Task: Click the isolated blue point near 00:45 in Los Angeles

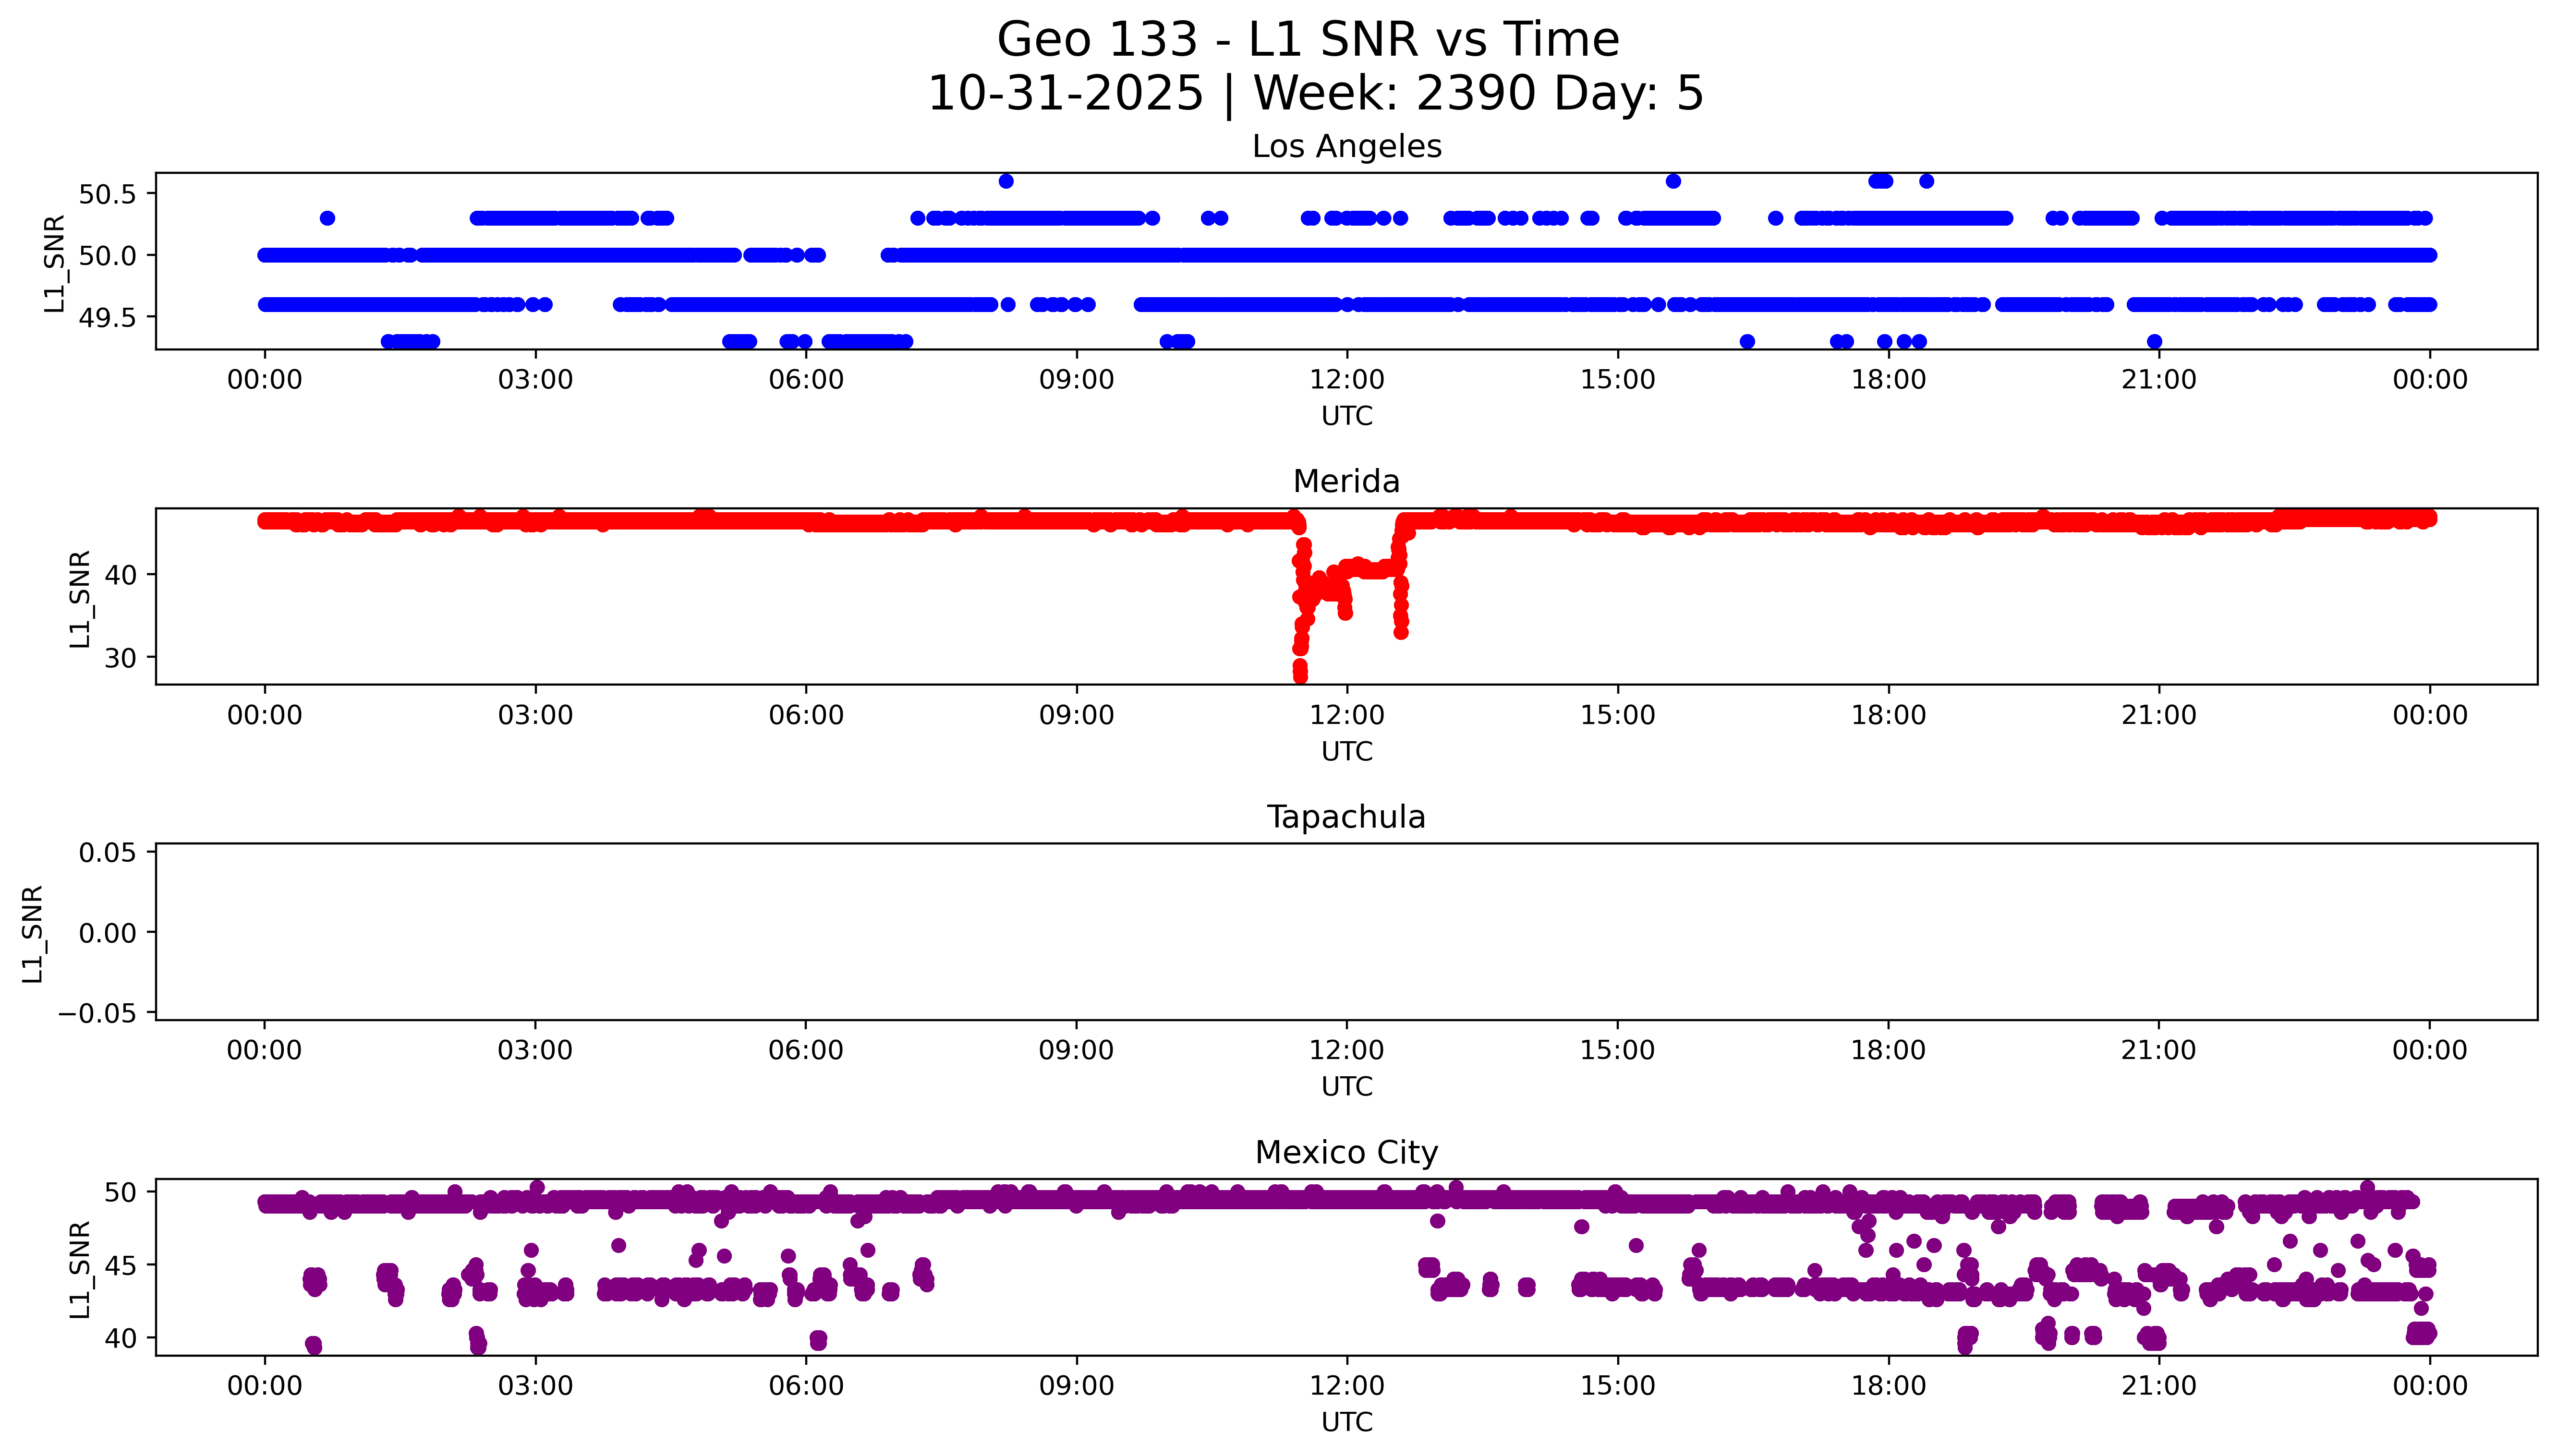Action: pyautogui.click(x=327, y=218)
